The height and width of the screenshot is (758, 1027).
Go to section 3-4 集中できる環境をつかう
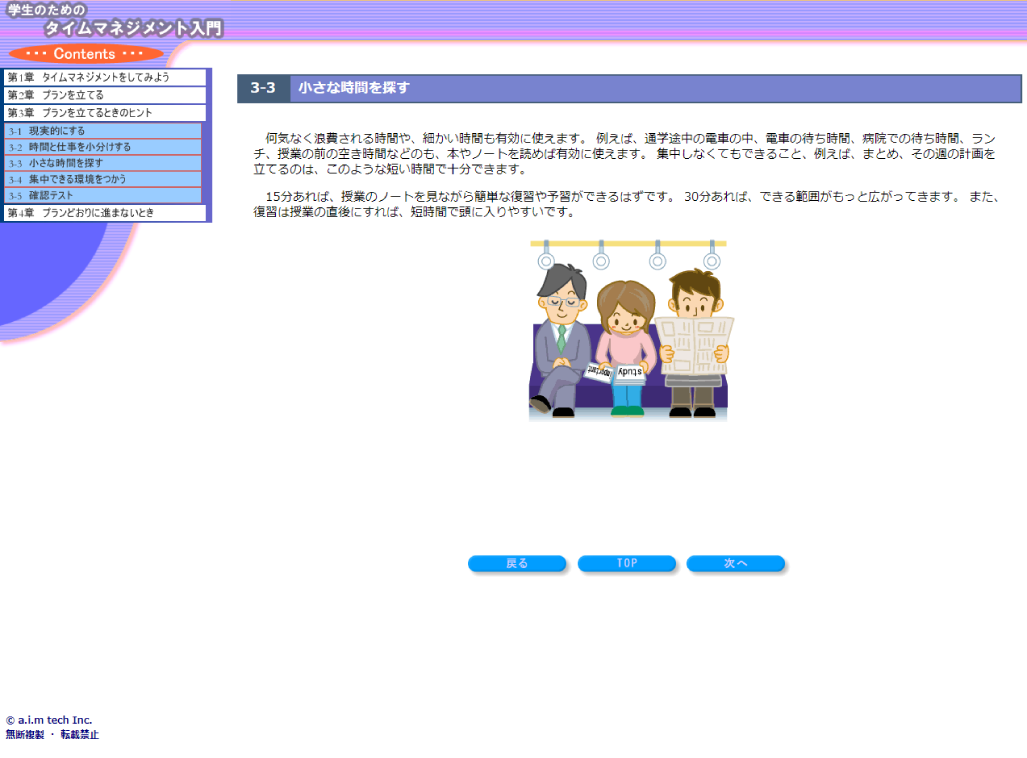pos(103,179)
